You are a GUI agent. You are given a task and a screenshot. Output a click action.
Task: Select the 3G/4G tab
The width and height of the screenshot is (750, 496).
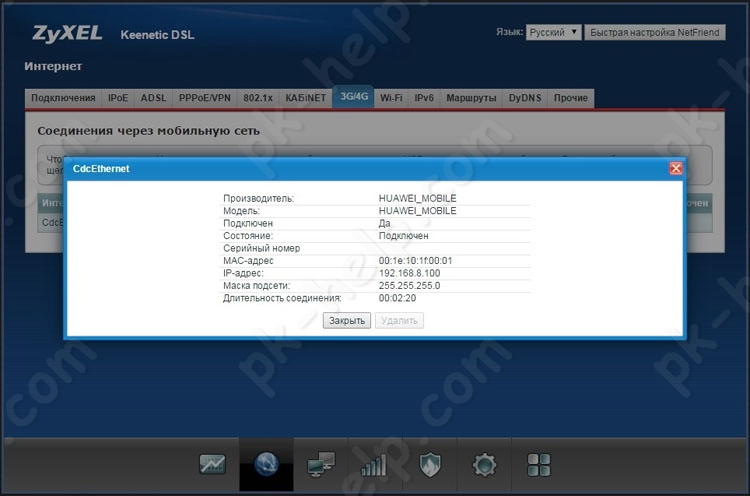pos(354,97)
